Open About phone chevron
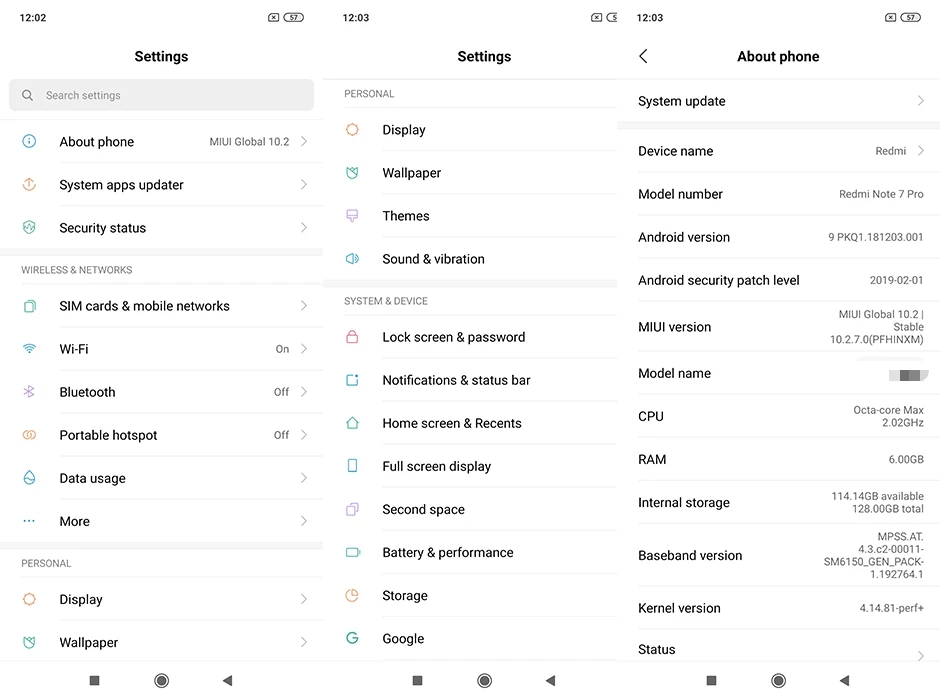The image size is (940, 700). 304,141
